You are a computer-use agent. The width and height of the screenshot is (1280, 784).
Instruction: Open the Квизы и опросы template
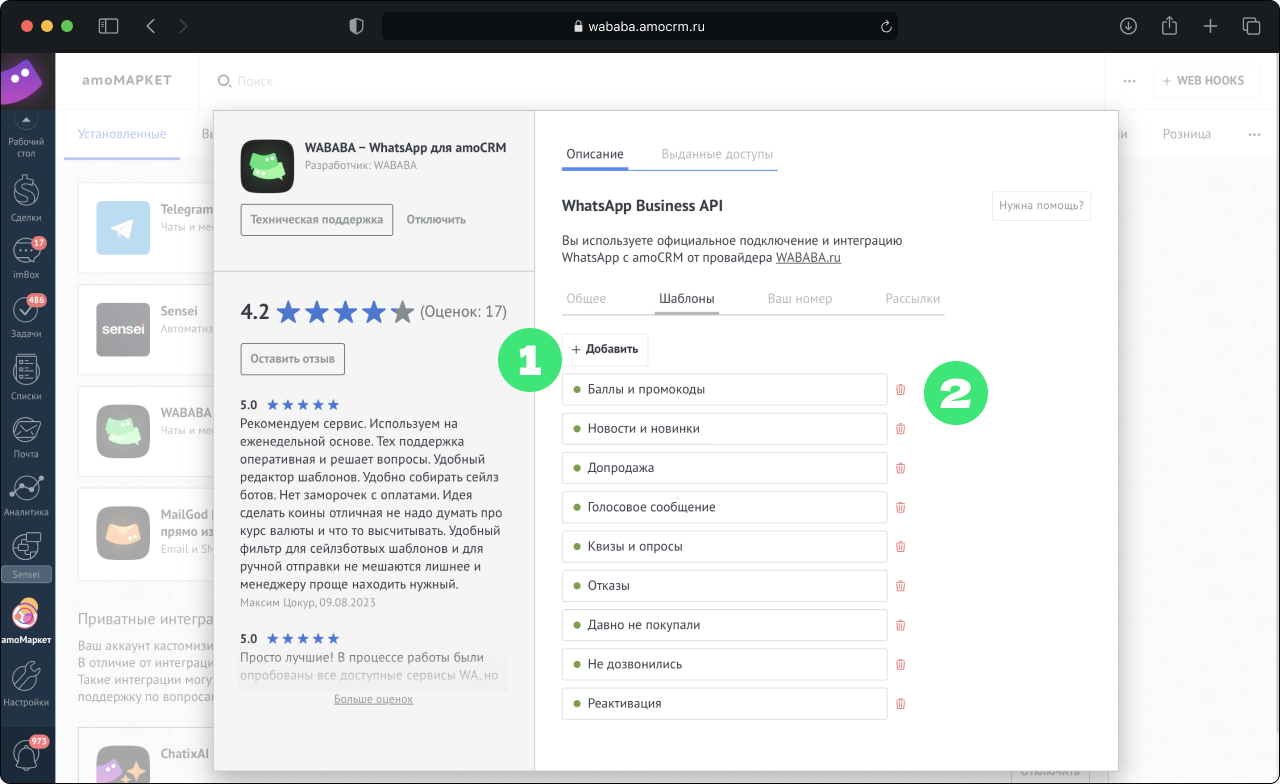point(725,547)
